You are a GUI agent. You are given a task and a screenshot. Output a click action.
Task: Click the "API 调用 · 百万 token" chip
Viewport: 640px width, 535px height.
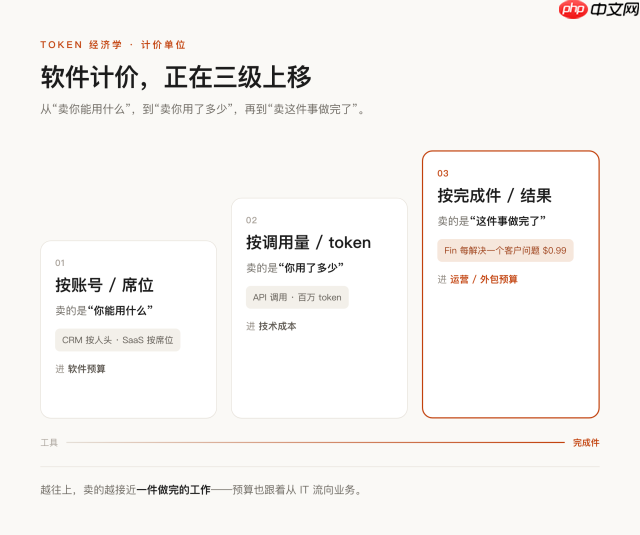[297, 297]
